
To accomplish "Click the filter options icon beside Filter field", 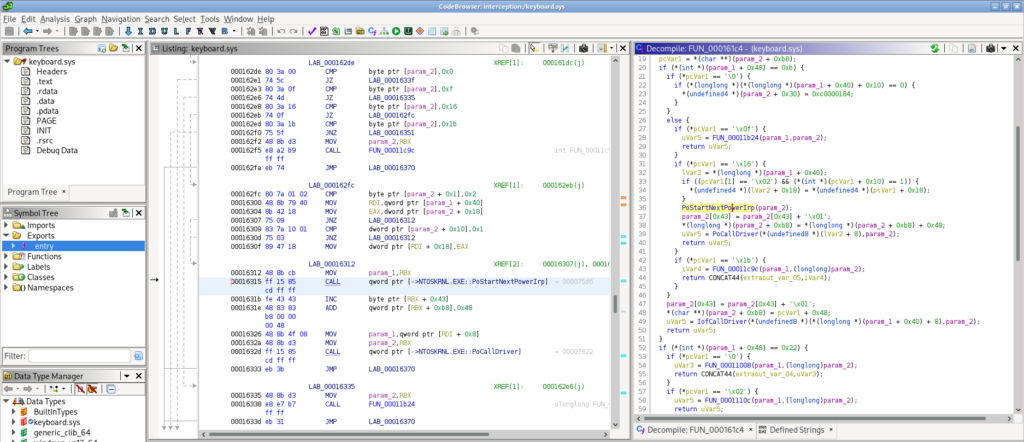I will (138, 356).
